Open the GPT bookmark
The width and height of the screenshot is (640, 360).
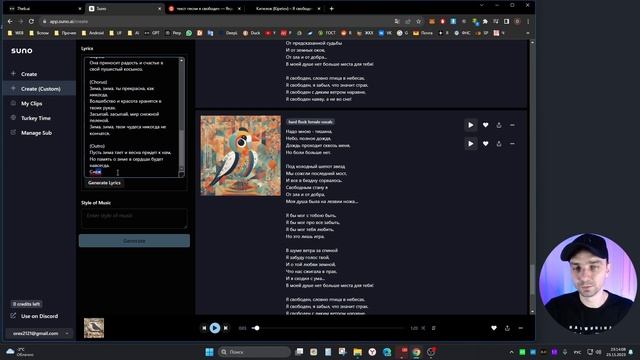pos(152,33)
